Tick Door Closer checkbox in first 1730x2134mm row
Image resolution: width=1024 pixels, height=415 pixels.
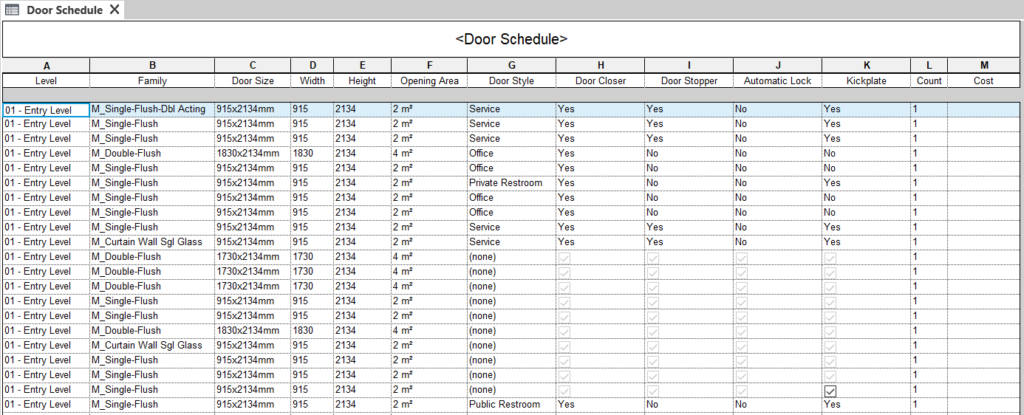567,257
